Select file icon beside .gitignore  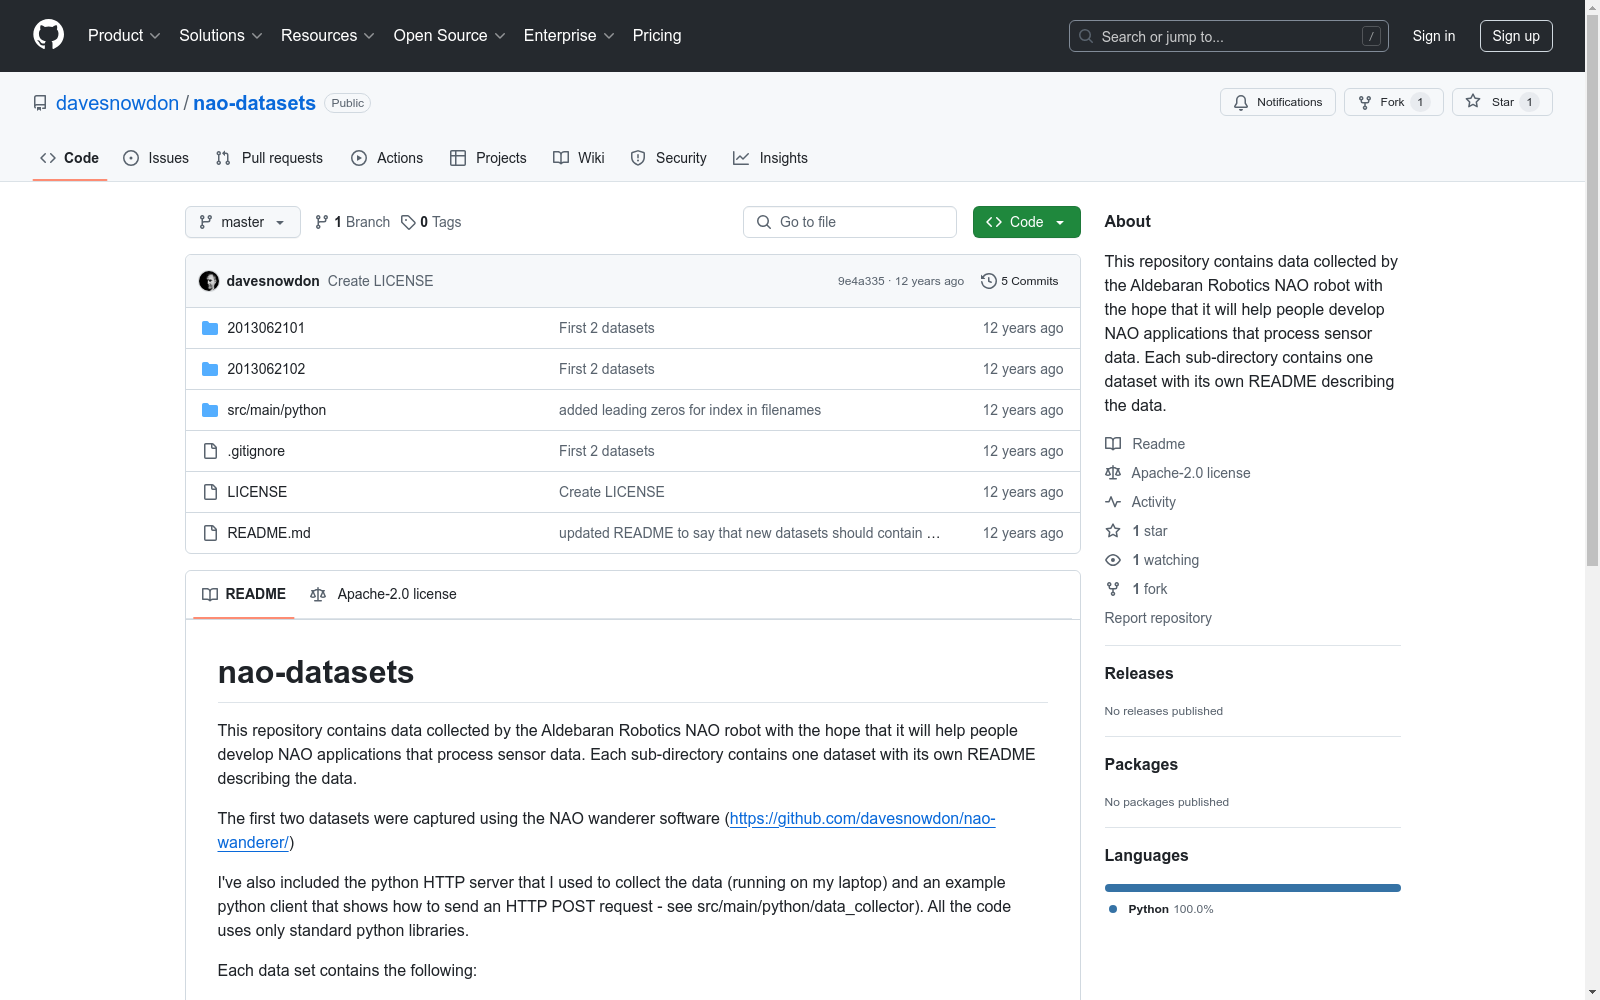coord(210,451)
